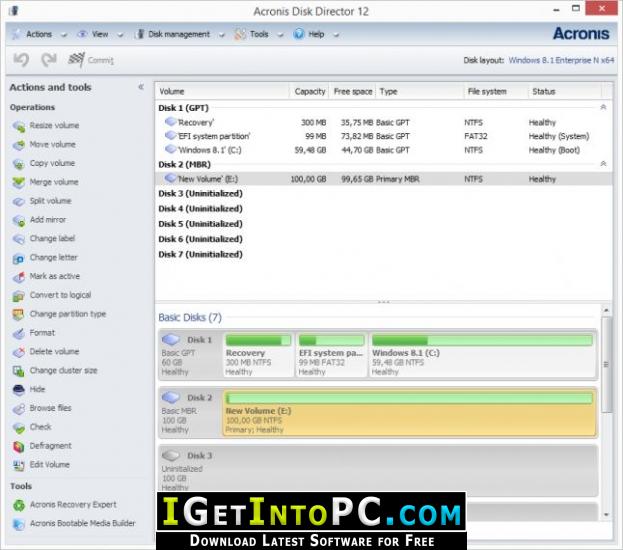Click the Merge volume icon
This screenshot has width=623, height=550.
(19, 182)
